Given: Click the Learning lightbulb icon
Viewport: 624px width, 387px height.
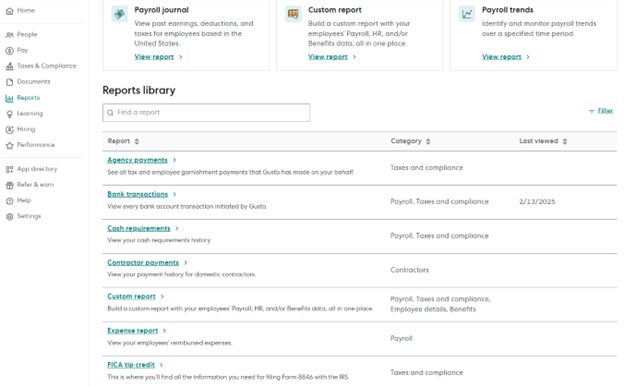Looking at the screenshot, I should tap(10, 114).
